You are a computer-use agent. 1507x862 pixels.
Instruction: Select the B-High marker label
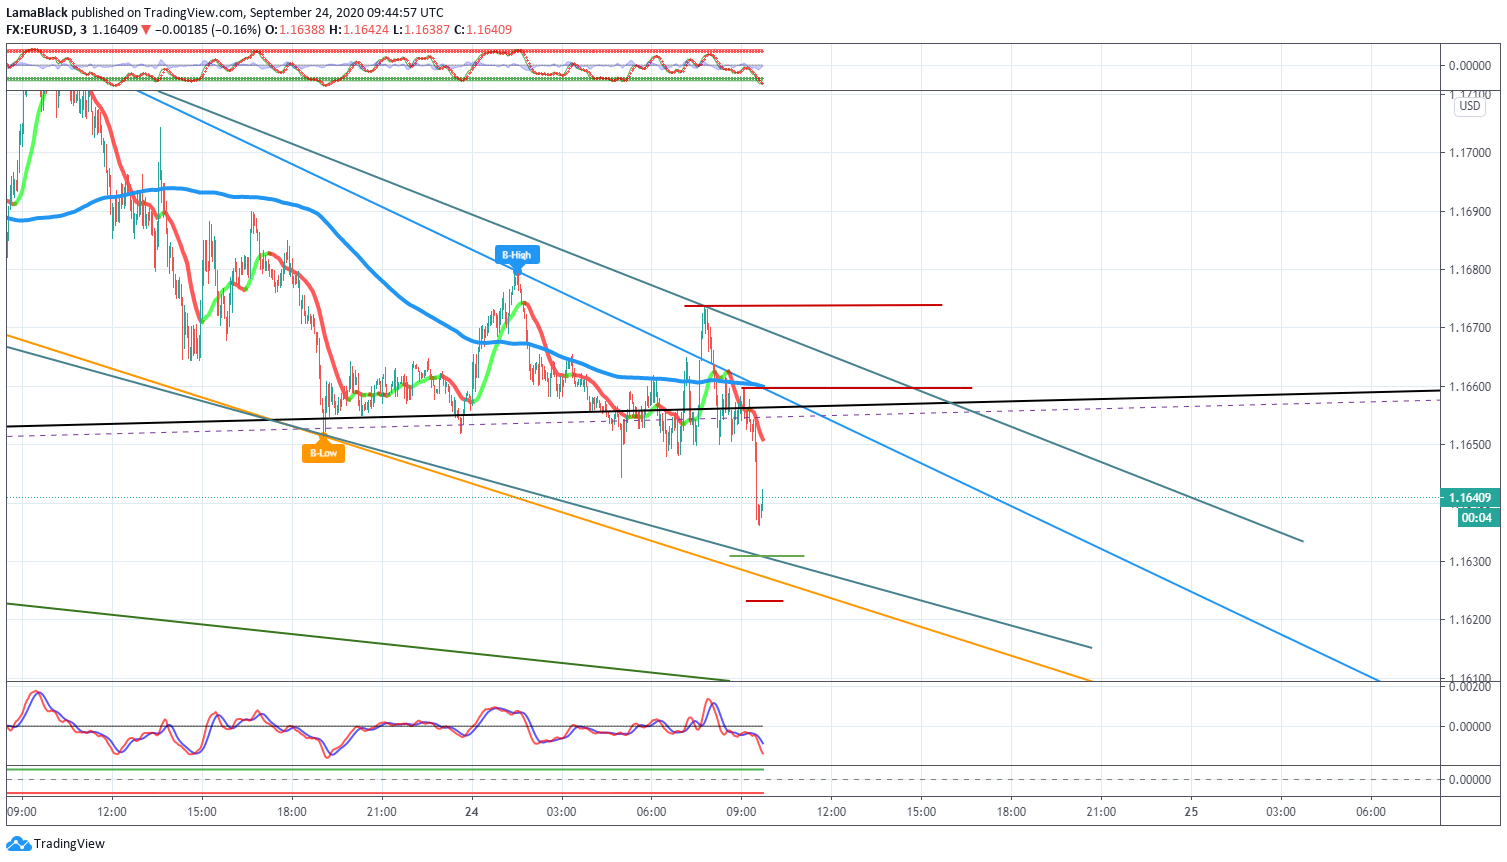pos(517,255)
